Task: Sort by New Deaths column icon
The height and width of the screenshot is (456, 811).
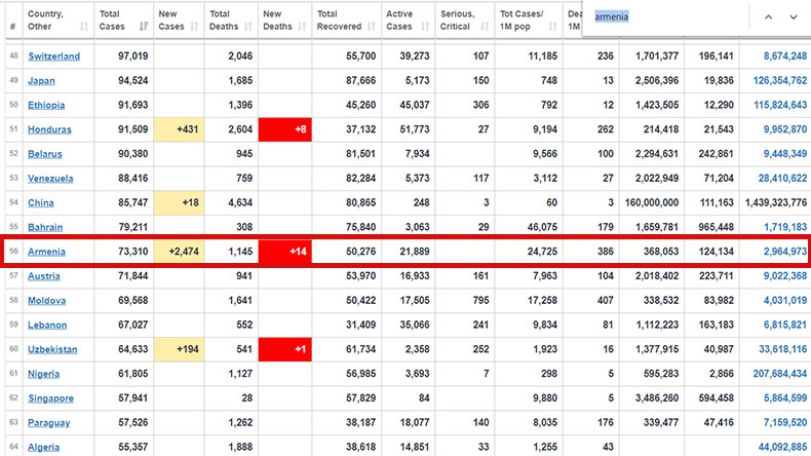Action: pyautogui.click(x=302, y=26)
